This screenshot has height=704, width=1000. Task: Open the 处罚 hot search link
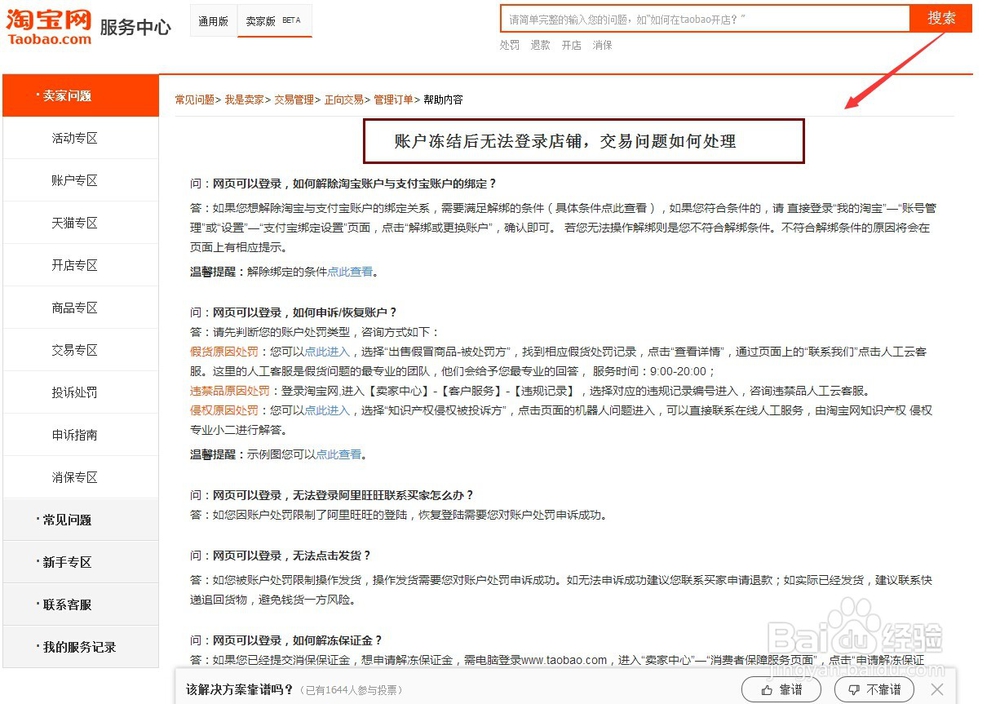pos(511,45)
